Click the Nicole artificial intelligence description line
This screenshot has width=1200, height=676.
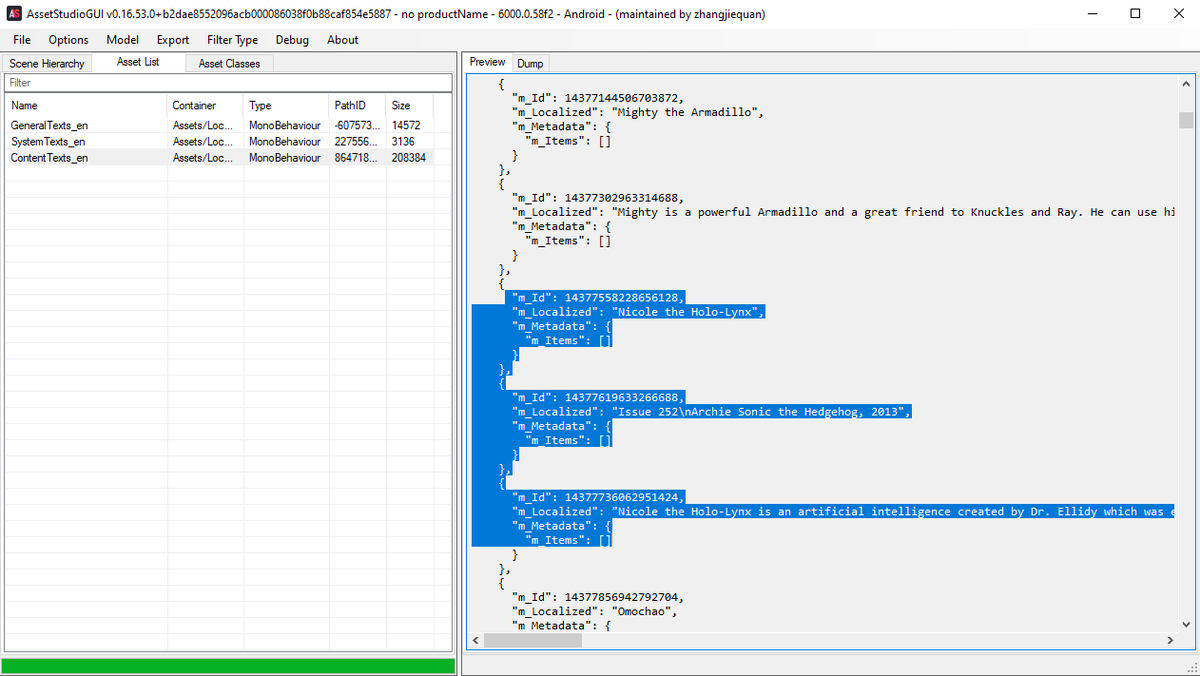pos(842,512)
